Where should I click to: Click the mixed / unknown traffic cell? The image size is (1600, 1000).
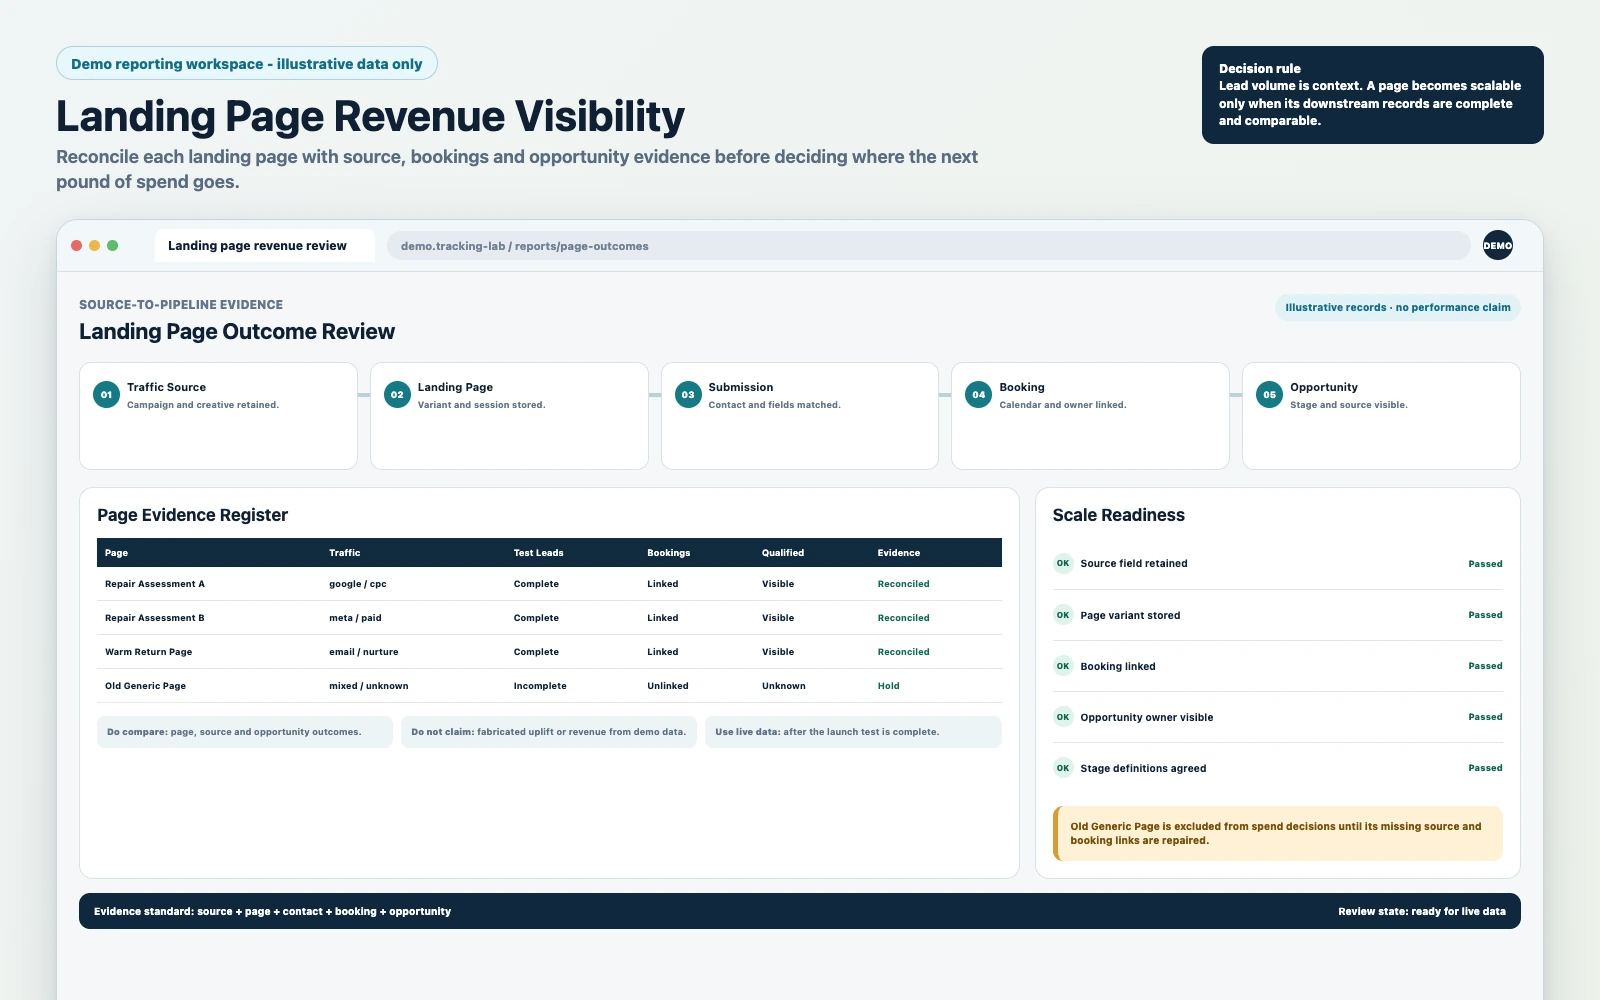[x=368, y=686]
